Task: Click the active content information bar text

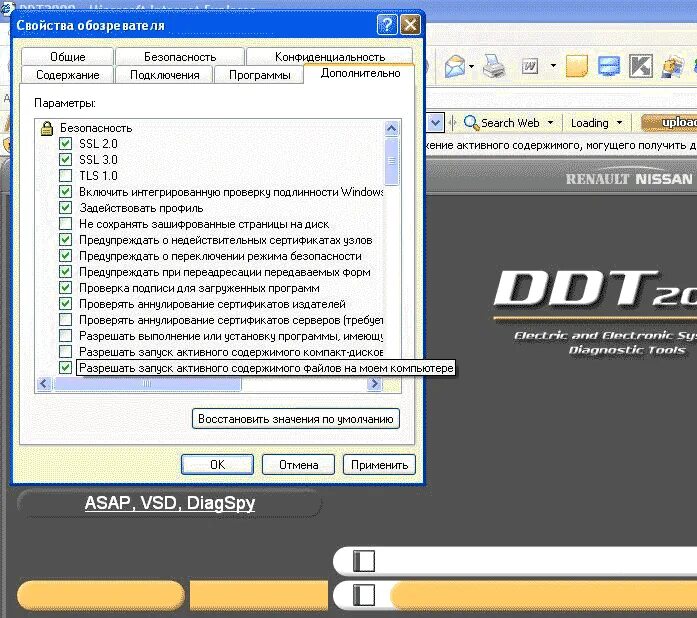Action: 561,145
